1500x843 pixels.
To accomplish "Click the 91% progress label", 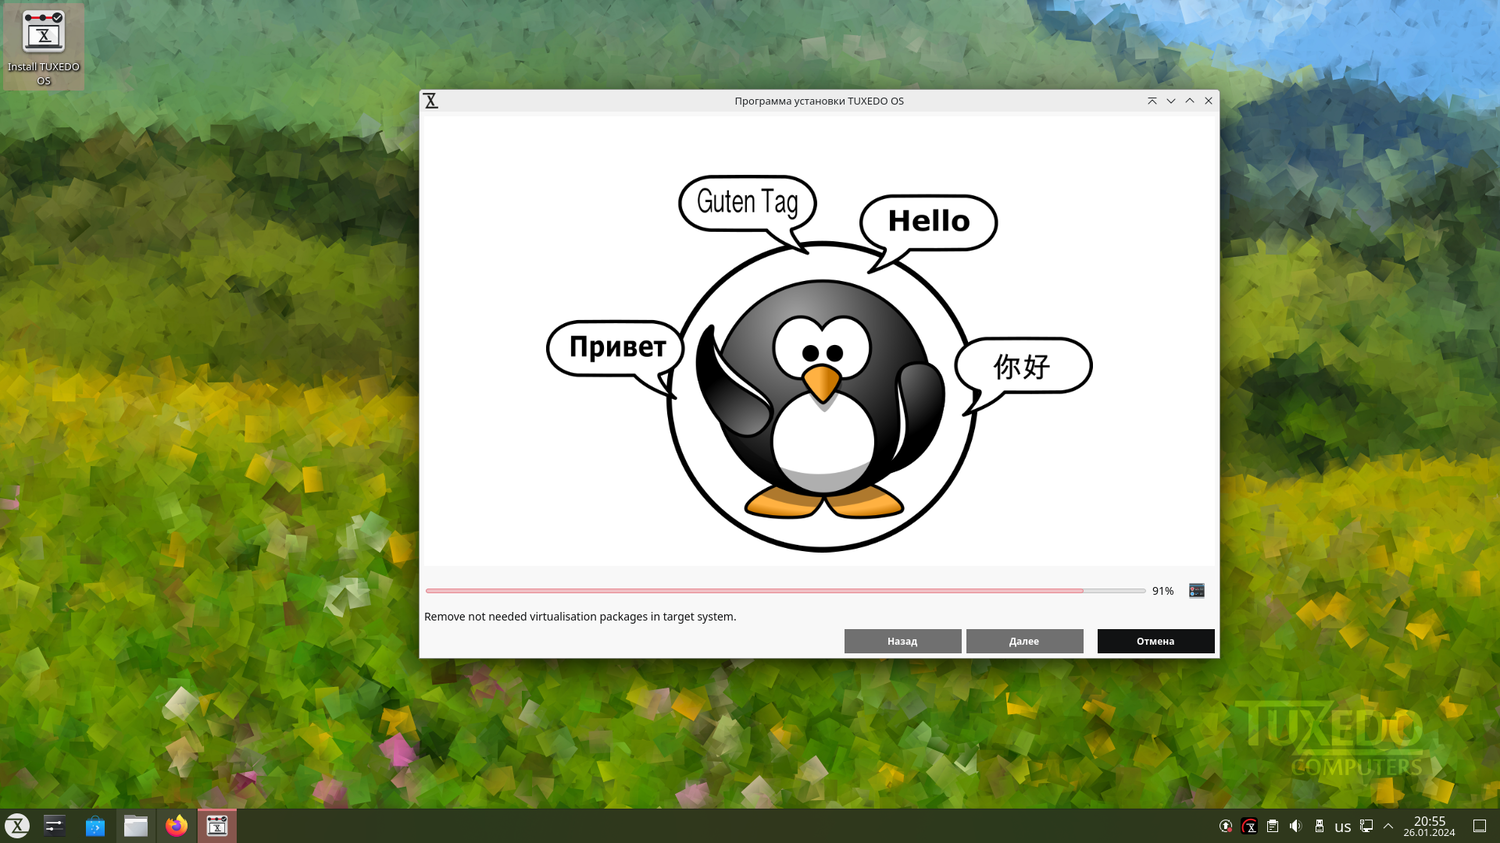I will tap(1163, 591).
